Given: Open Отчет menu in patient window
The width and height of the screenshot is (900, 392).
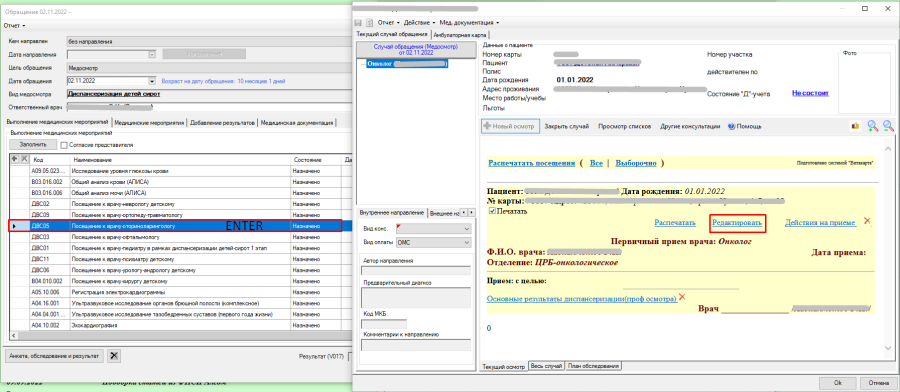Looking at the screenshot, I should (x=389, y=22).
